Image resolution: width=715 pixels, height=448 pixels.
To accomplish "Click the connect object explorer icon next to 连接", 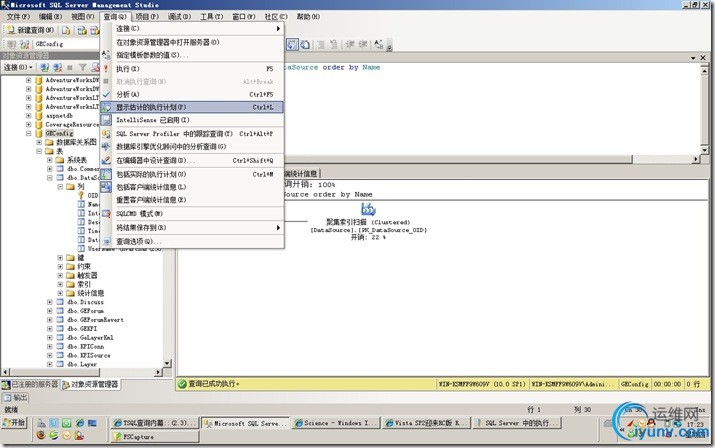I will [44, 68].
